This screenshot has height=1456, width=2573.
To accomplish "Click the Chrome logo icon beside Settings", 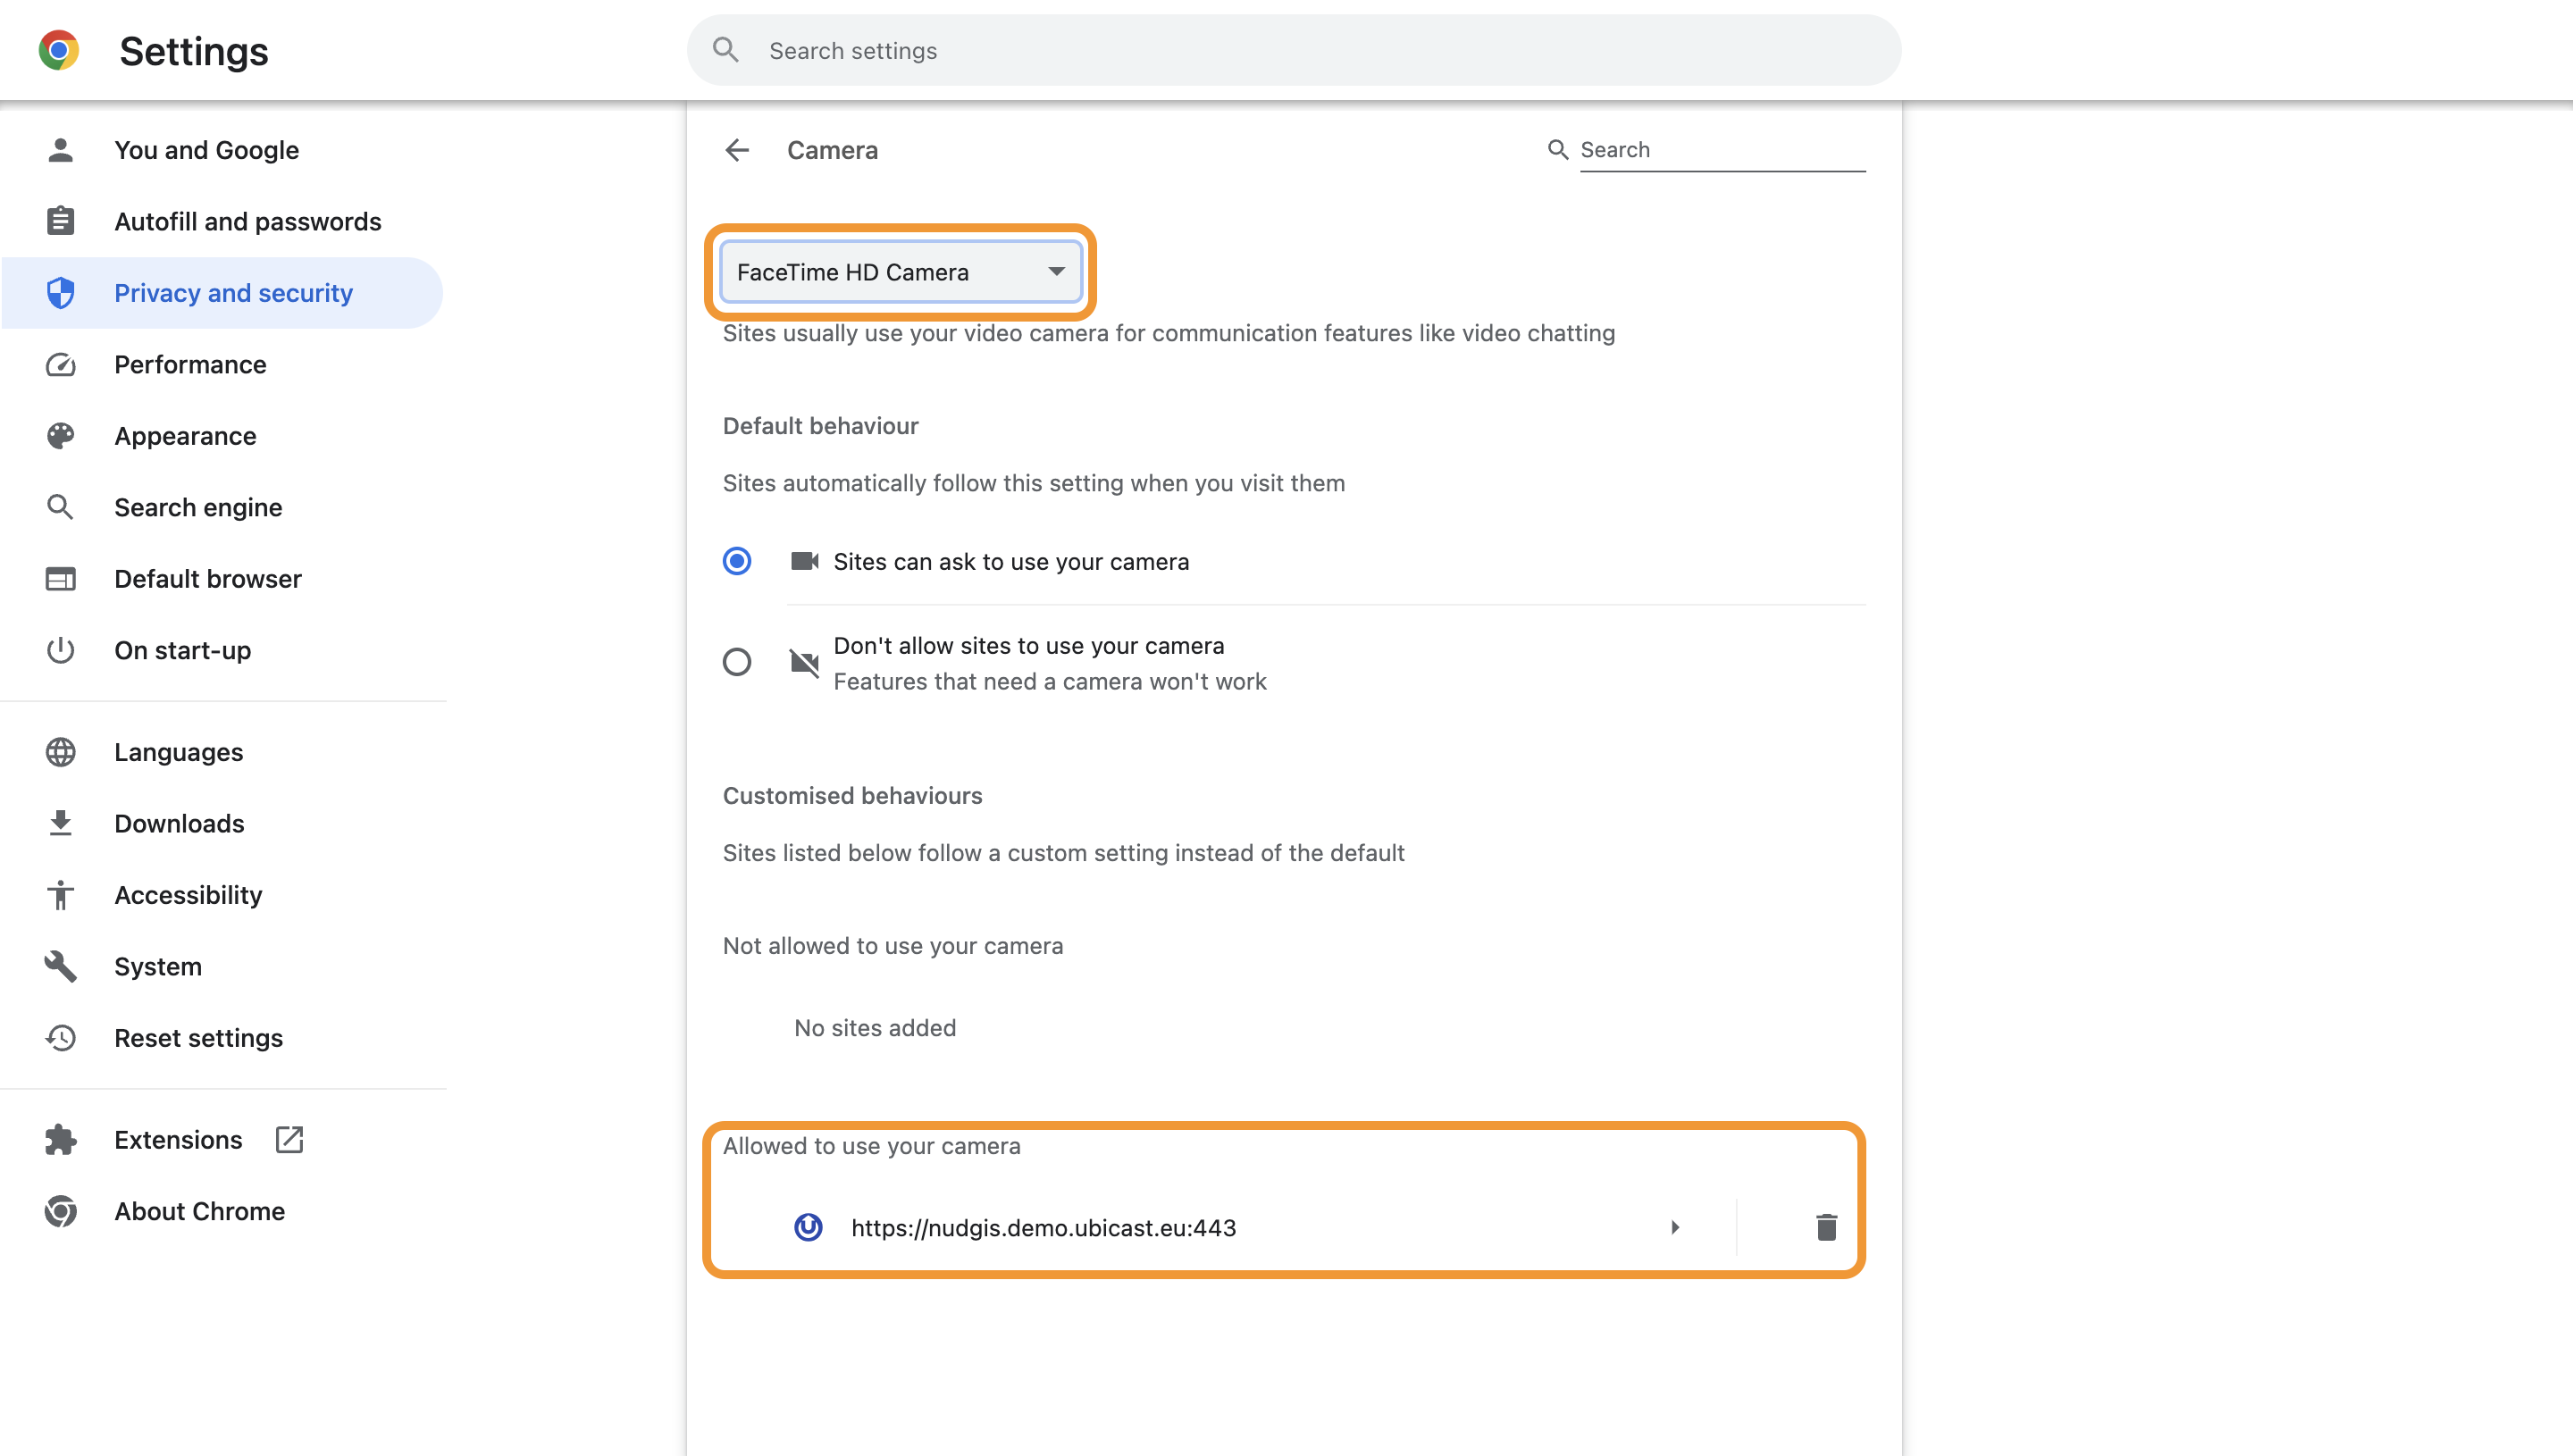I will [59, 50].
